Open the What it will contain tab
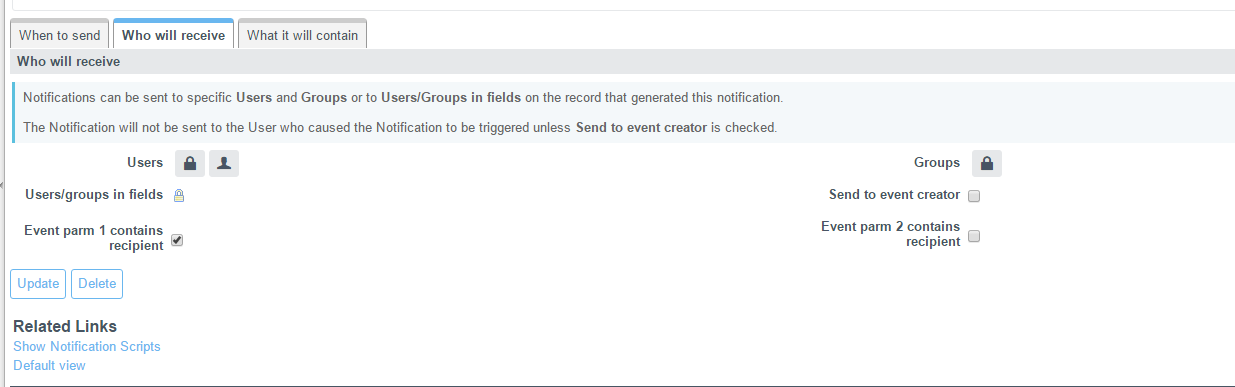Screen dimensions: 1235x387 coord(303,35)
